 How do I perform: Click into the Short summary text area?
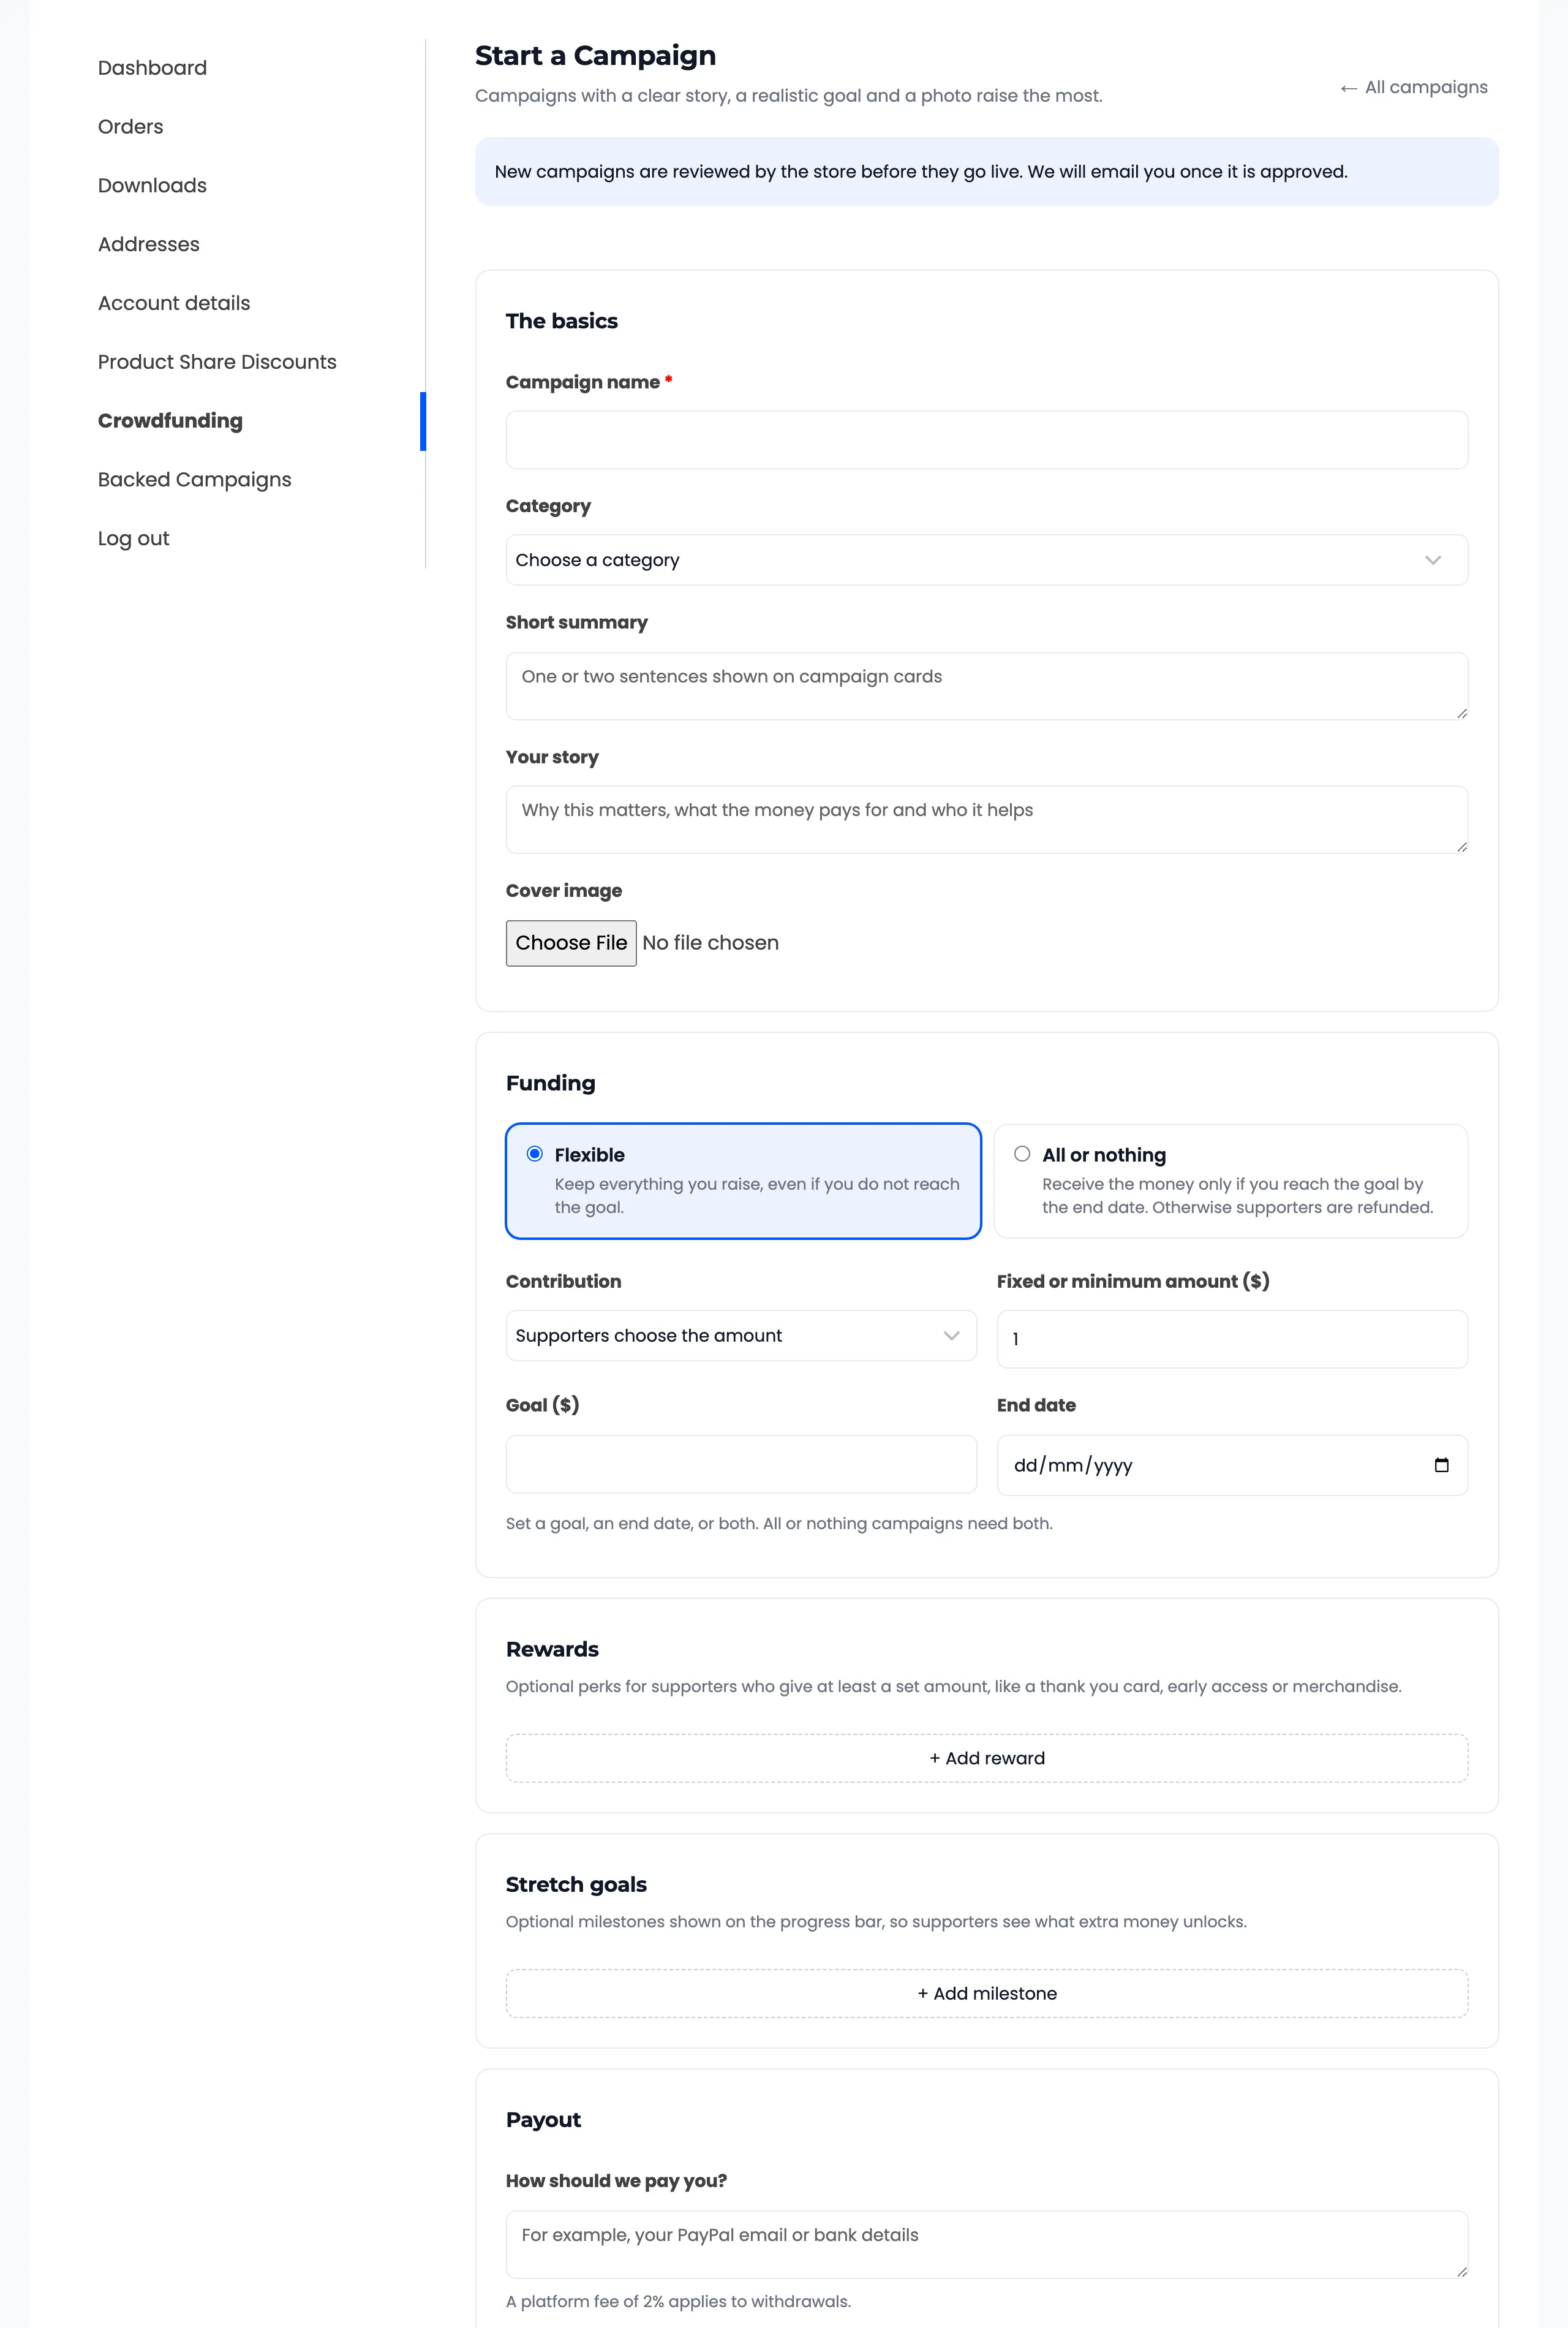point(986,686)
